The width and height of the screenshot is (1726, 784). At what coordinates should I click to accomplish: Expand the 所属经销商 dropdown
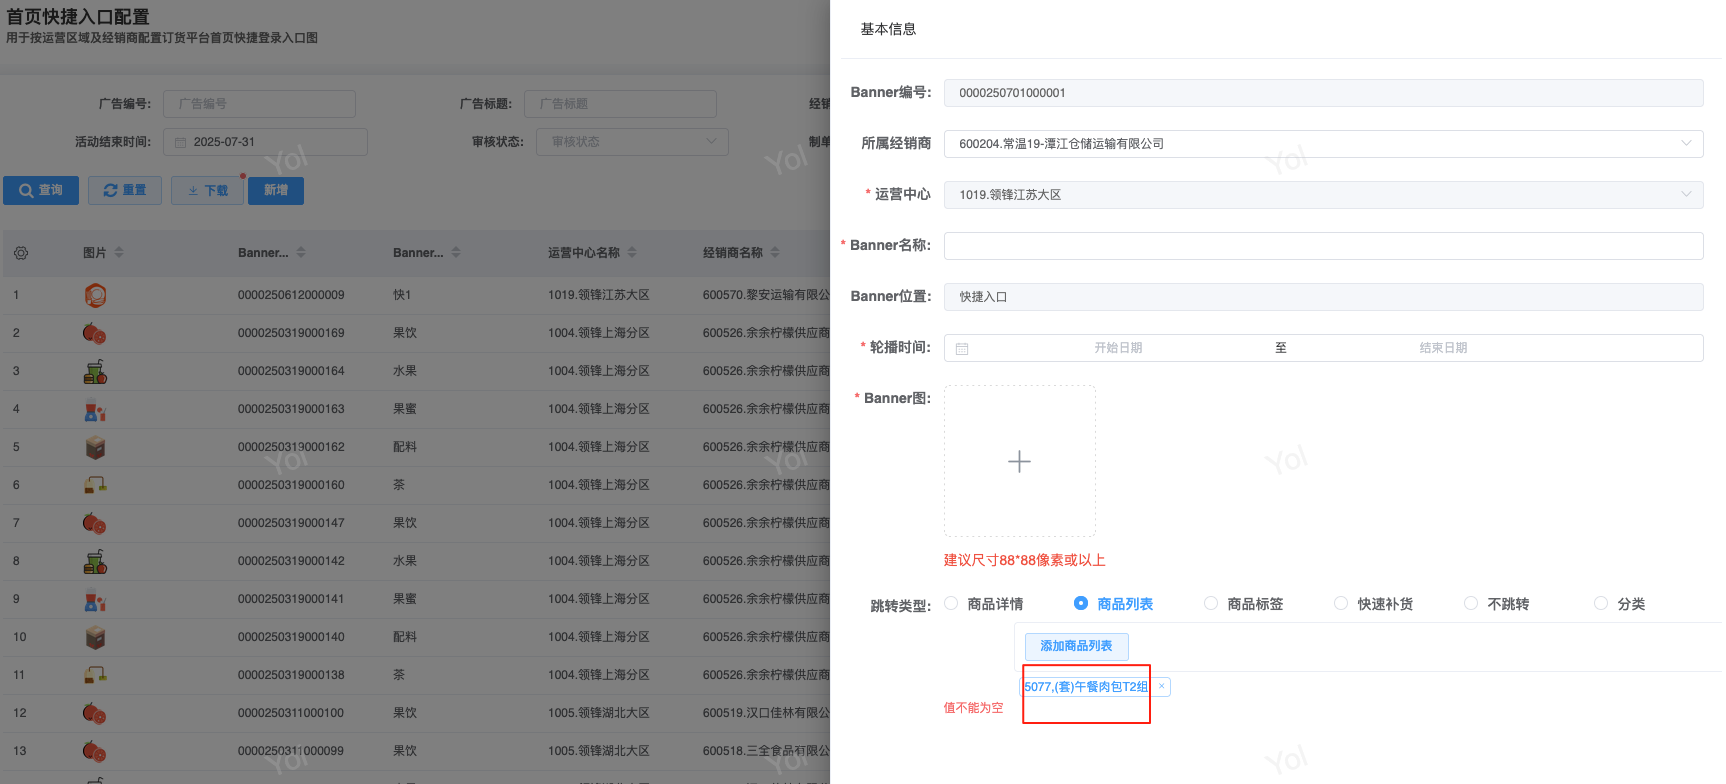coord(1686,143)
